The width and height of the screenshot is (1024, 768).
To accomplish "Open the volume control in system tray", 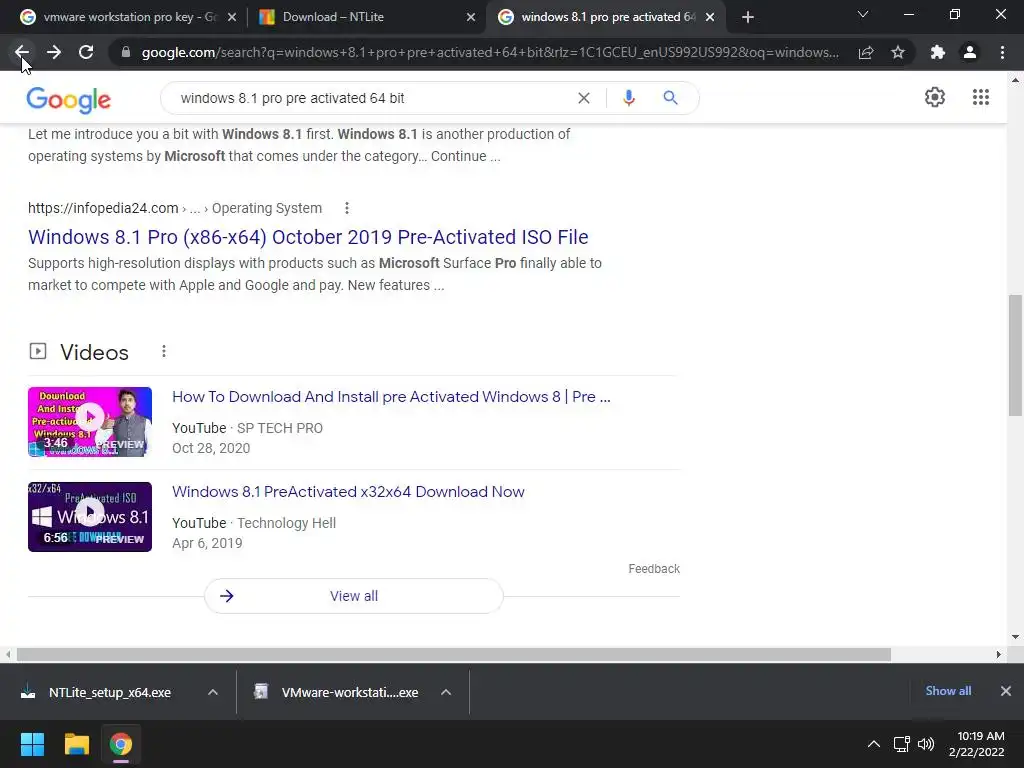I will 926,744.
